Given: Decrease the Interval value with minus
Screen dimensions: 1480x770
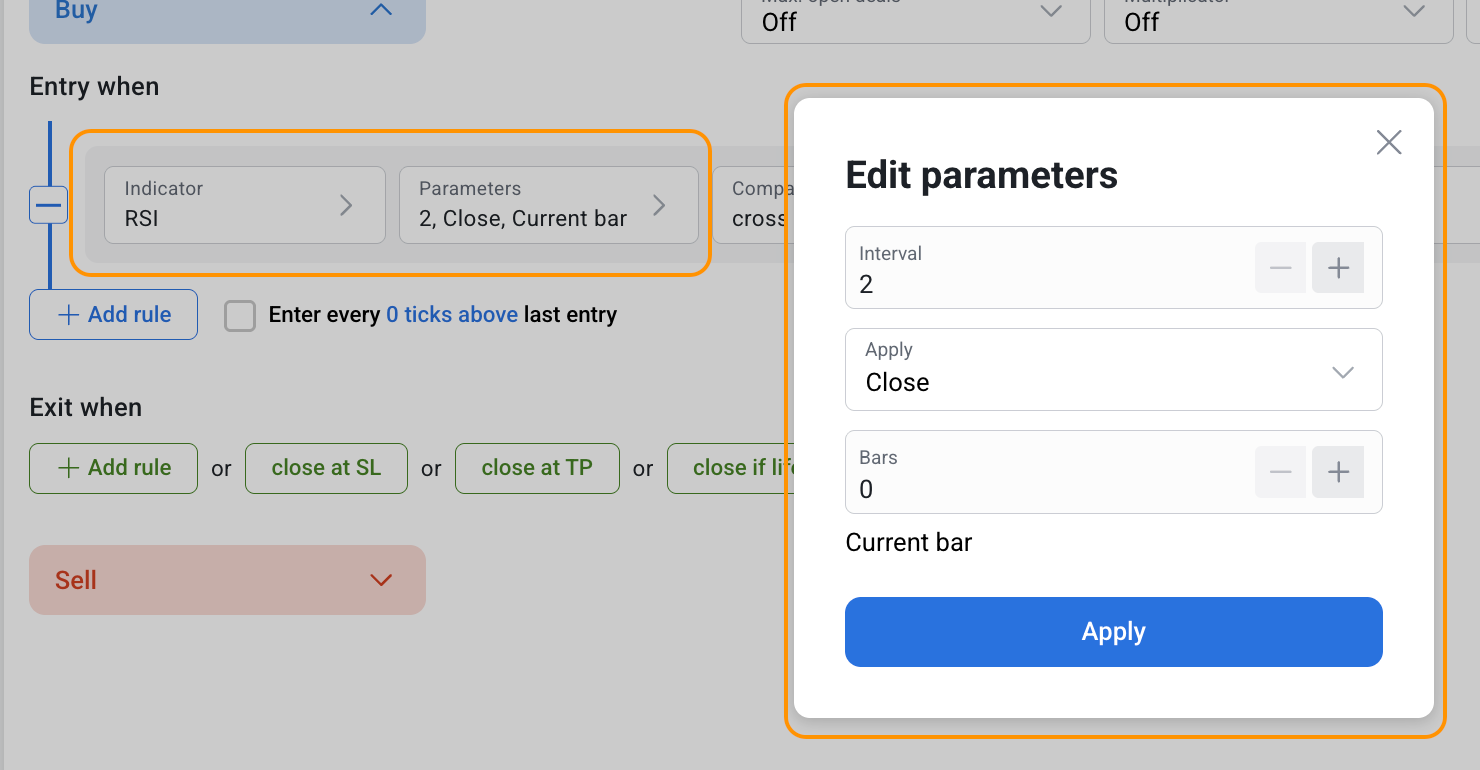Looking at the screenshot, I should coord(1280,268).
